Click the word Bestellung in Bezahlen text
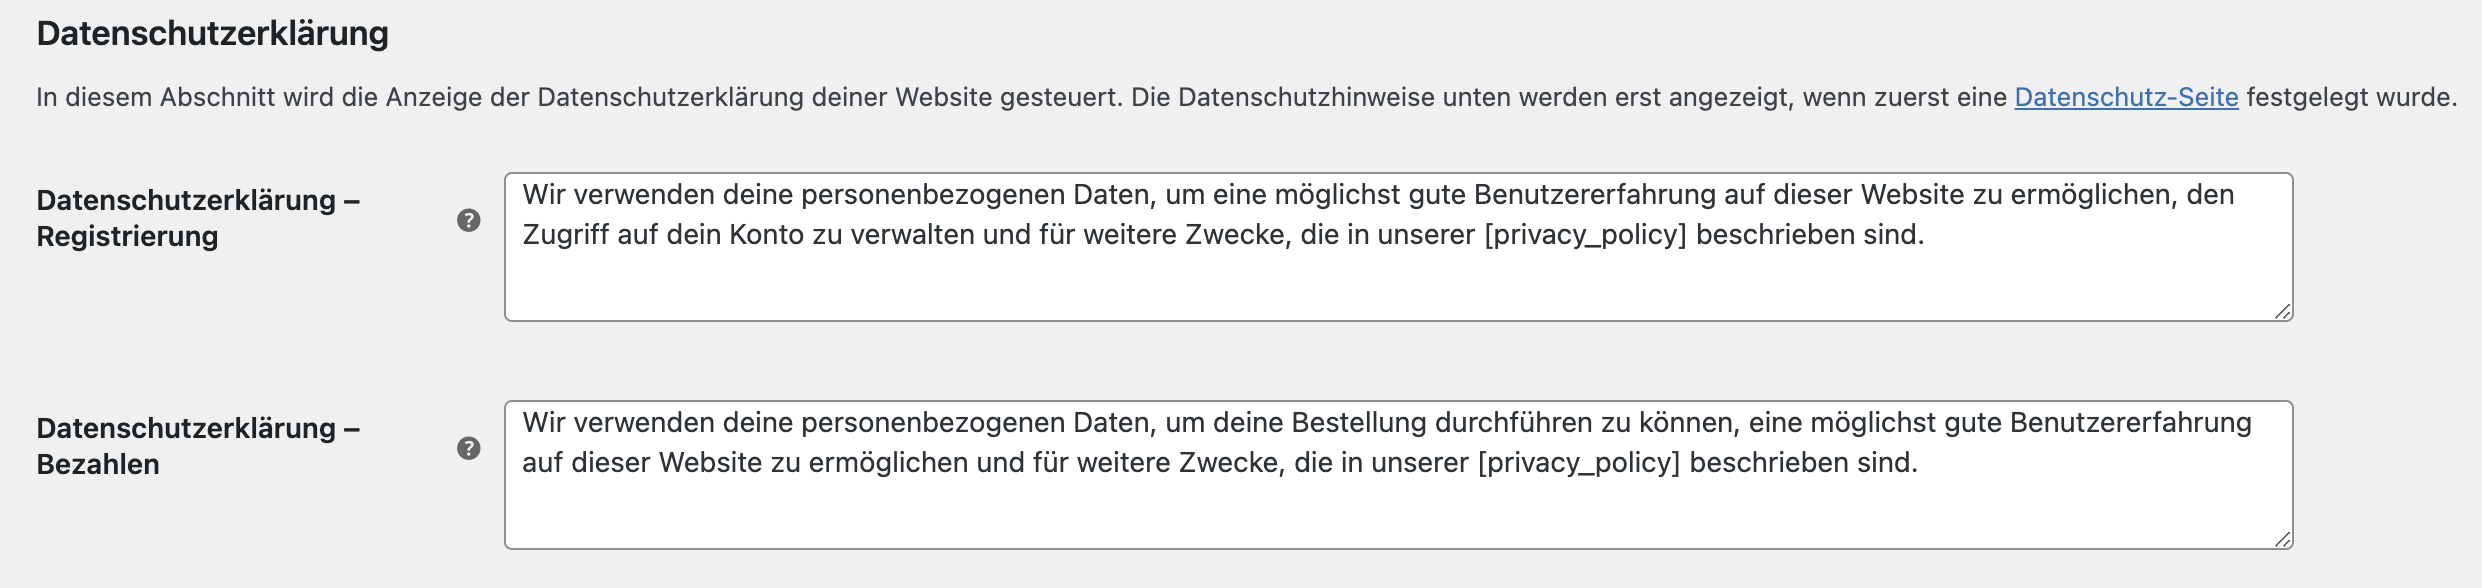Viewport: 2482px width, 588px height. tap(1359, 423)
